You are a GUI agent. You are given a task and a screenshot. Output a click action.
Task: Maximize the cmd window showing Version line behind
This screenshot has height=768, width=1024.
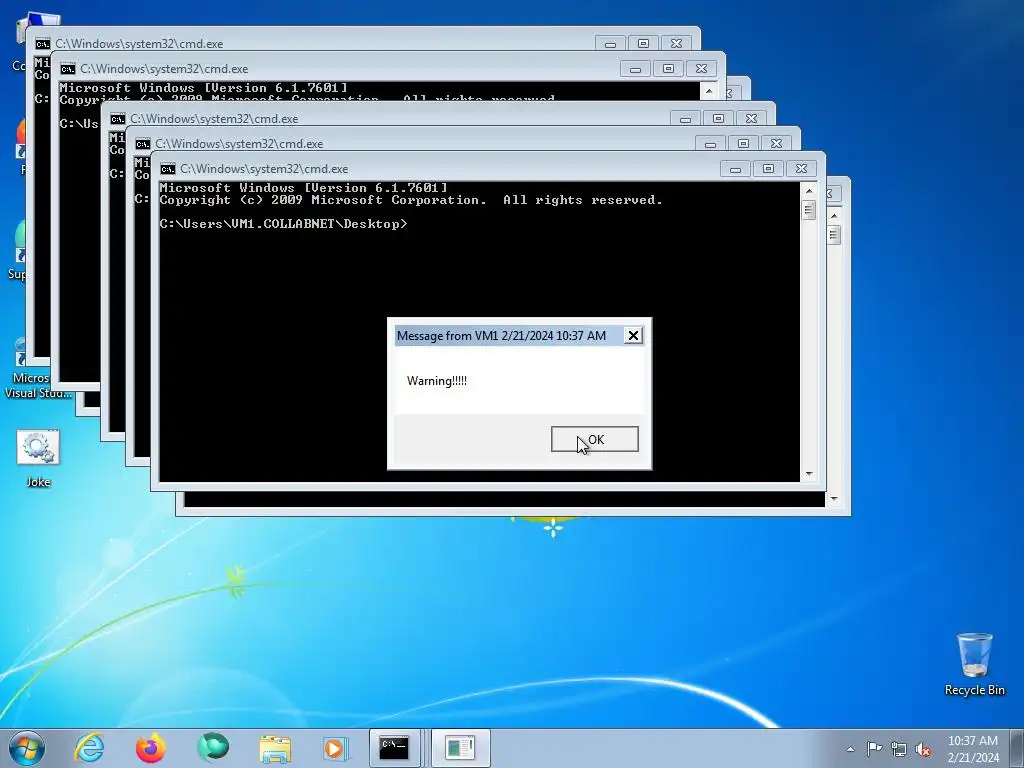[x=668, y=69]
